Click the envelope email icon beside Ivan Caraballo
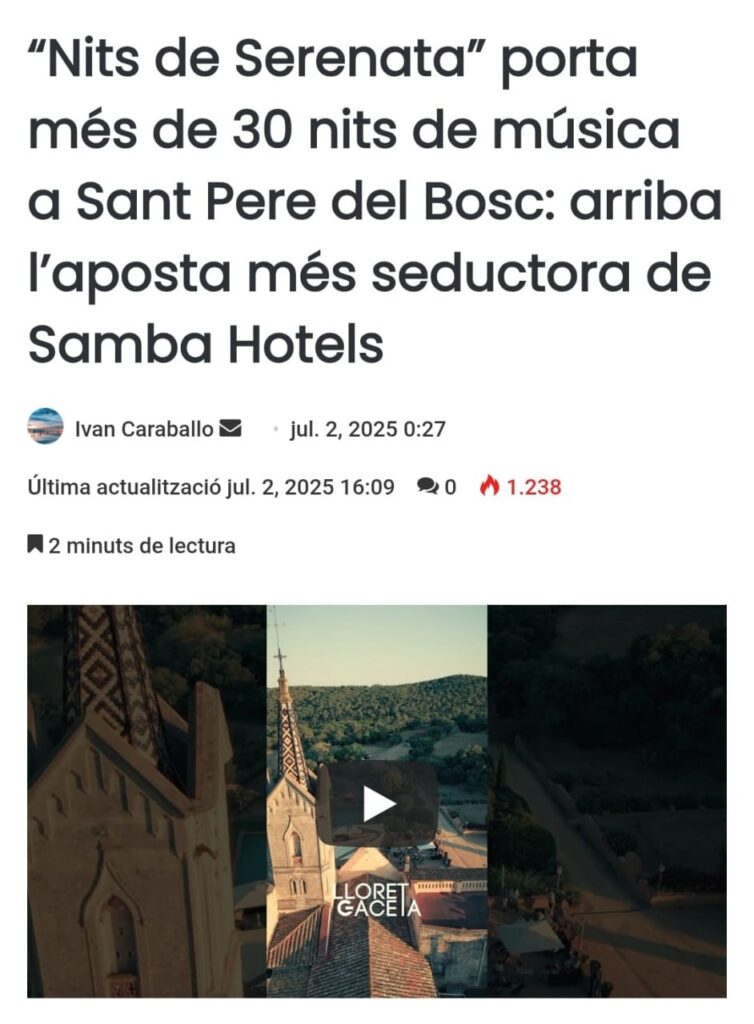This screenshot has height=1024, width=754. [230, 428]
